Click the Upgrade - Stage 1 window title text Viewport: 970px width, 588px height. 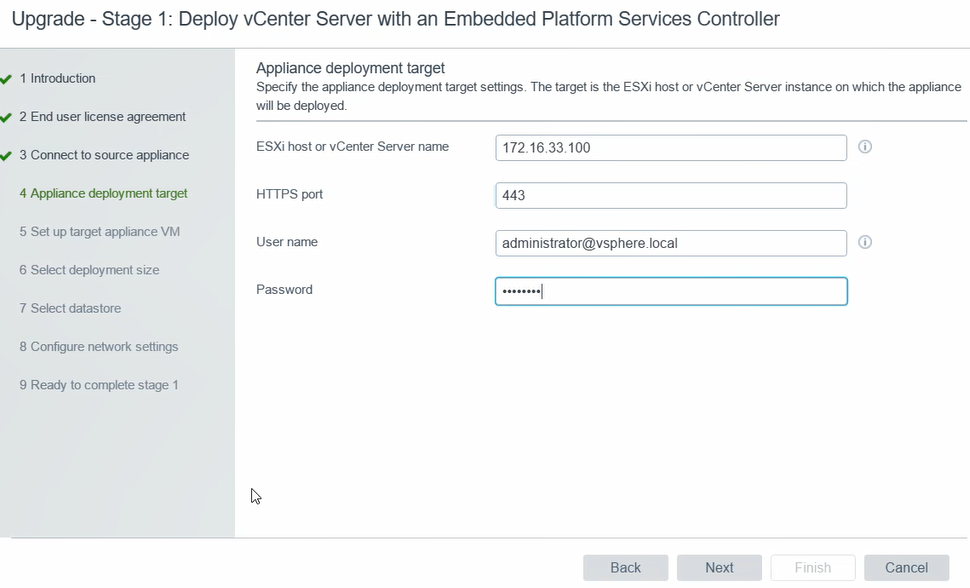[x=395, y=19]
